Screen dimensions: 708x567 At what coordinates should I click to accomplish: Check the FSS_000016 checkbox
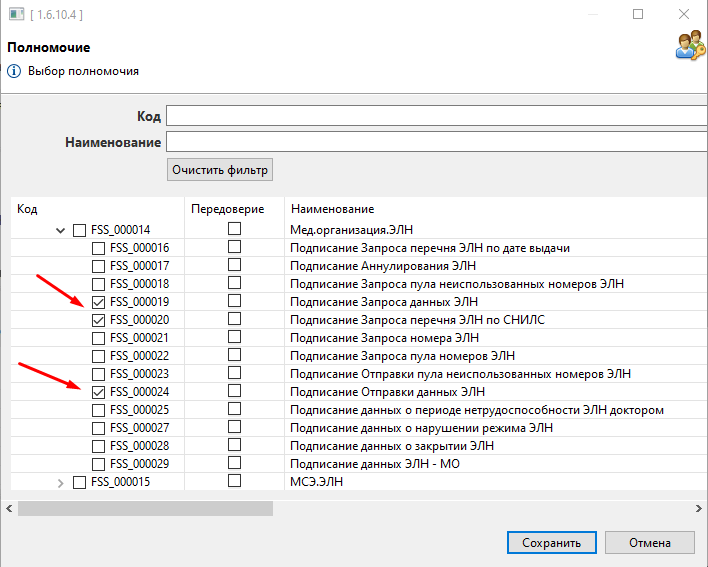(x=98, y=248)
